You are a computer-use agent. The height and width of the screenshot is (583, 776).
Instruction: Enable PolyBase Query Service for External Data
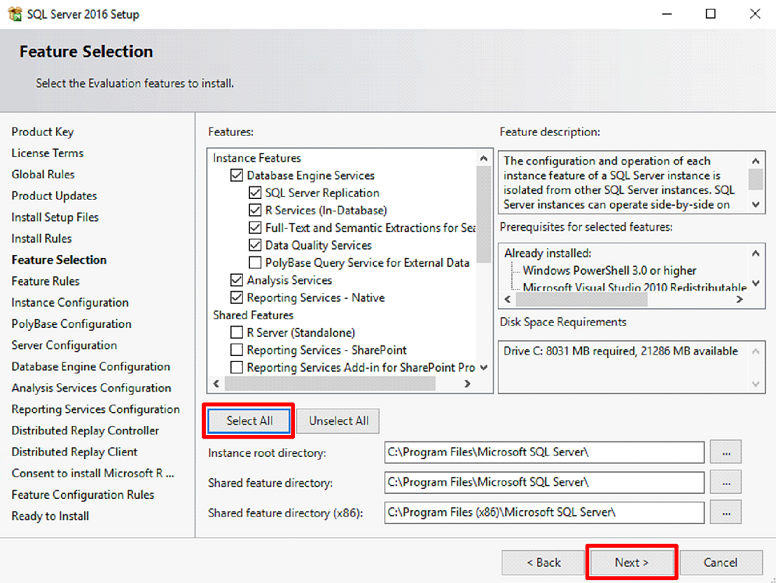[255, 263]
